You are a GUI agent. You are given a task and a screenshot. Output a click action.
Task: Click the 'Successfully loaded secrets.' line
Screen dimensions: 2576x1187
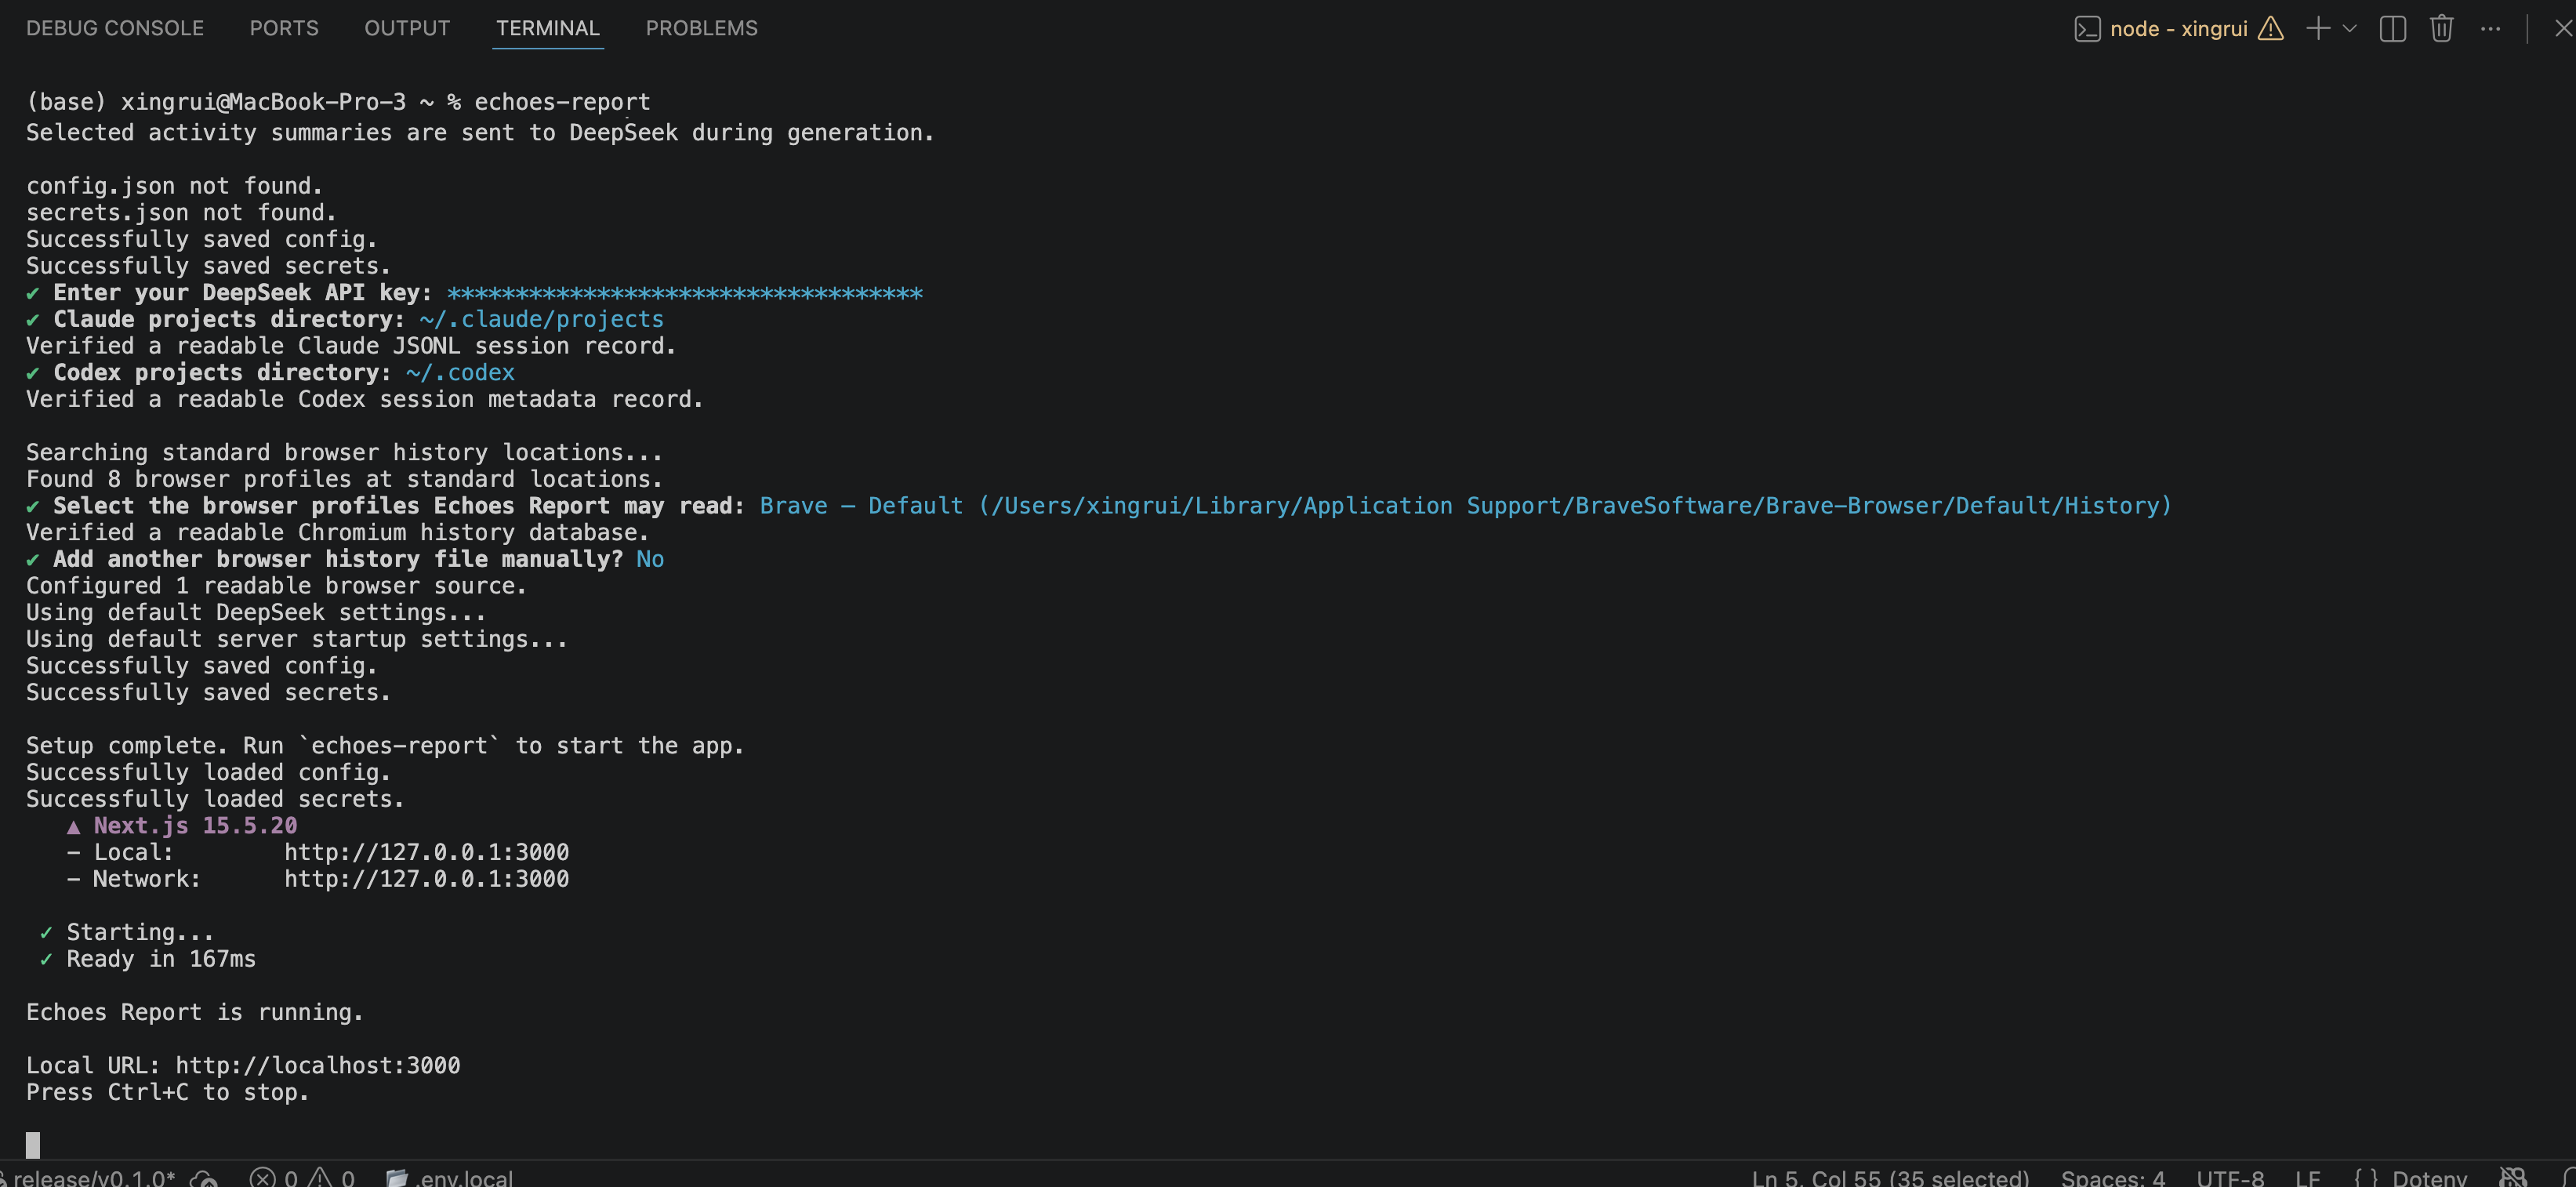pyautogui.click(x=215, y=799)
